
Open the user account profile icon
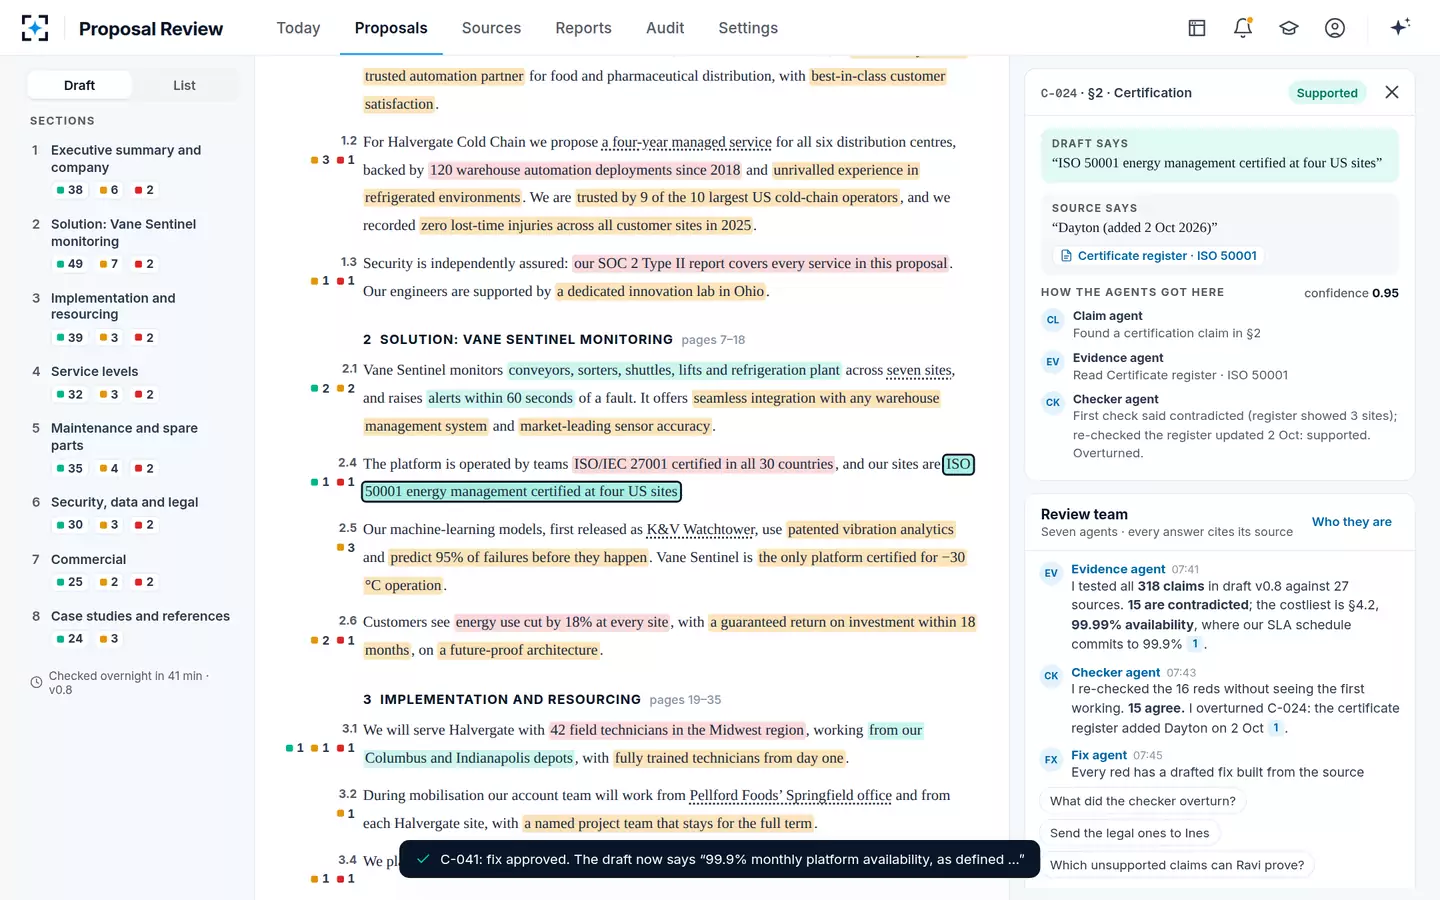pyautogui.click(x=1335, y=28)
